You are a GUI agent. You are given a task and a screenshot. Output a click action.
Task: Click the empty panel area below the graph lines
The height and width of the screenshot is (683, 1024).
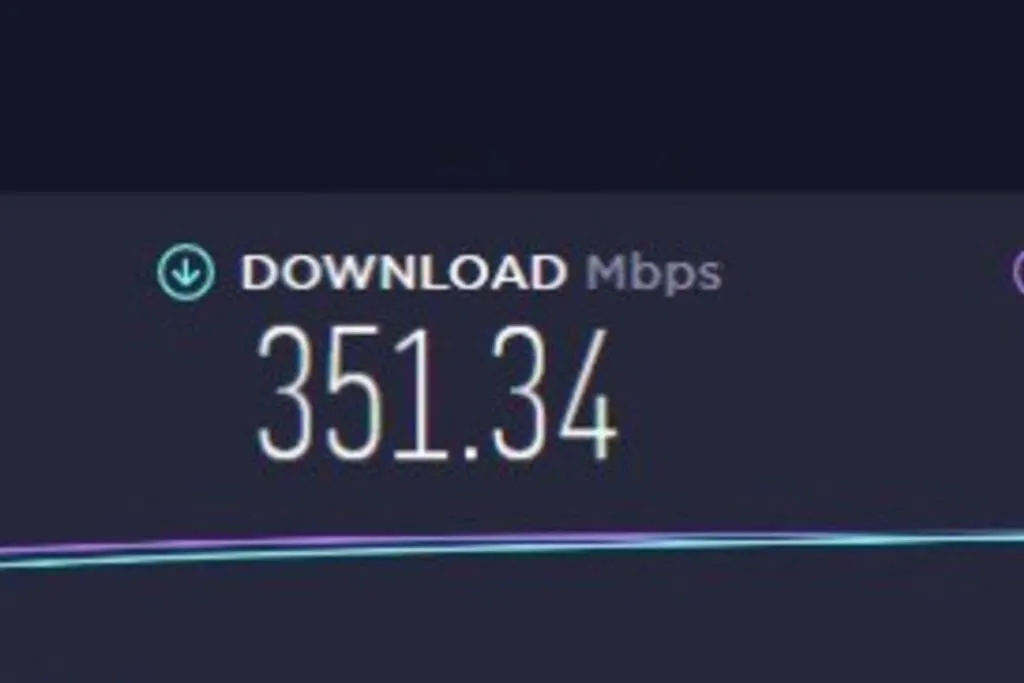pos(512,627)
